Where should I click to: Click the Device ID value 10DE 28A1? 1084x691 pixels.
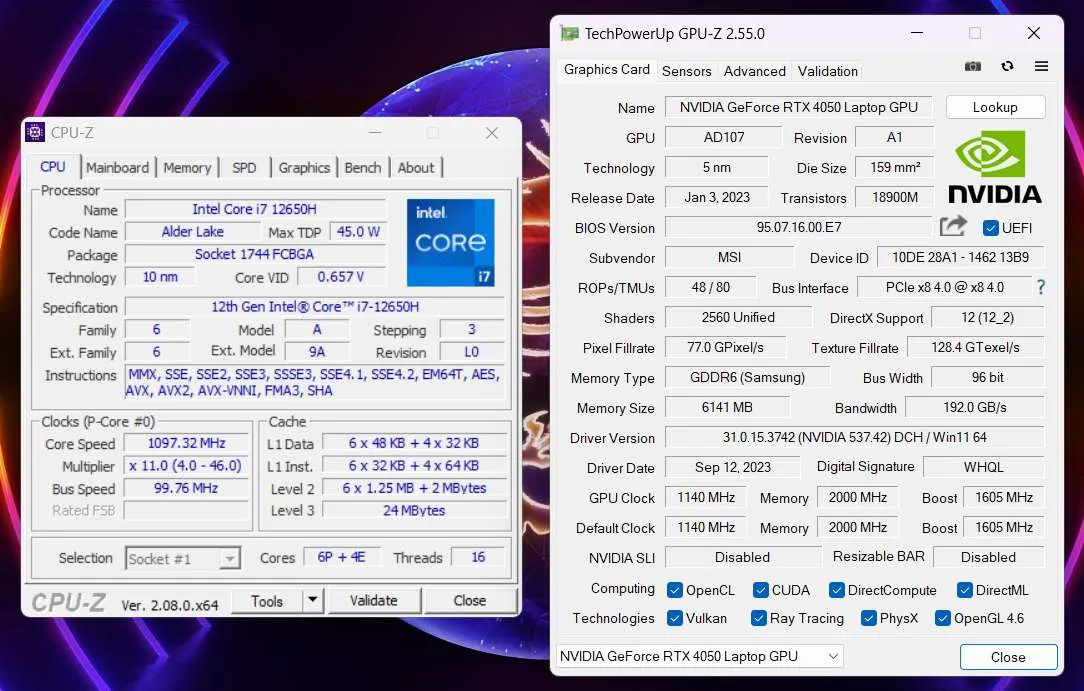[x=960, y=257]
